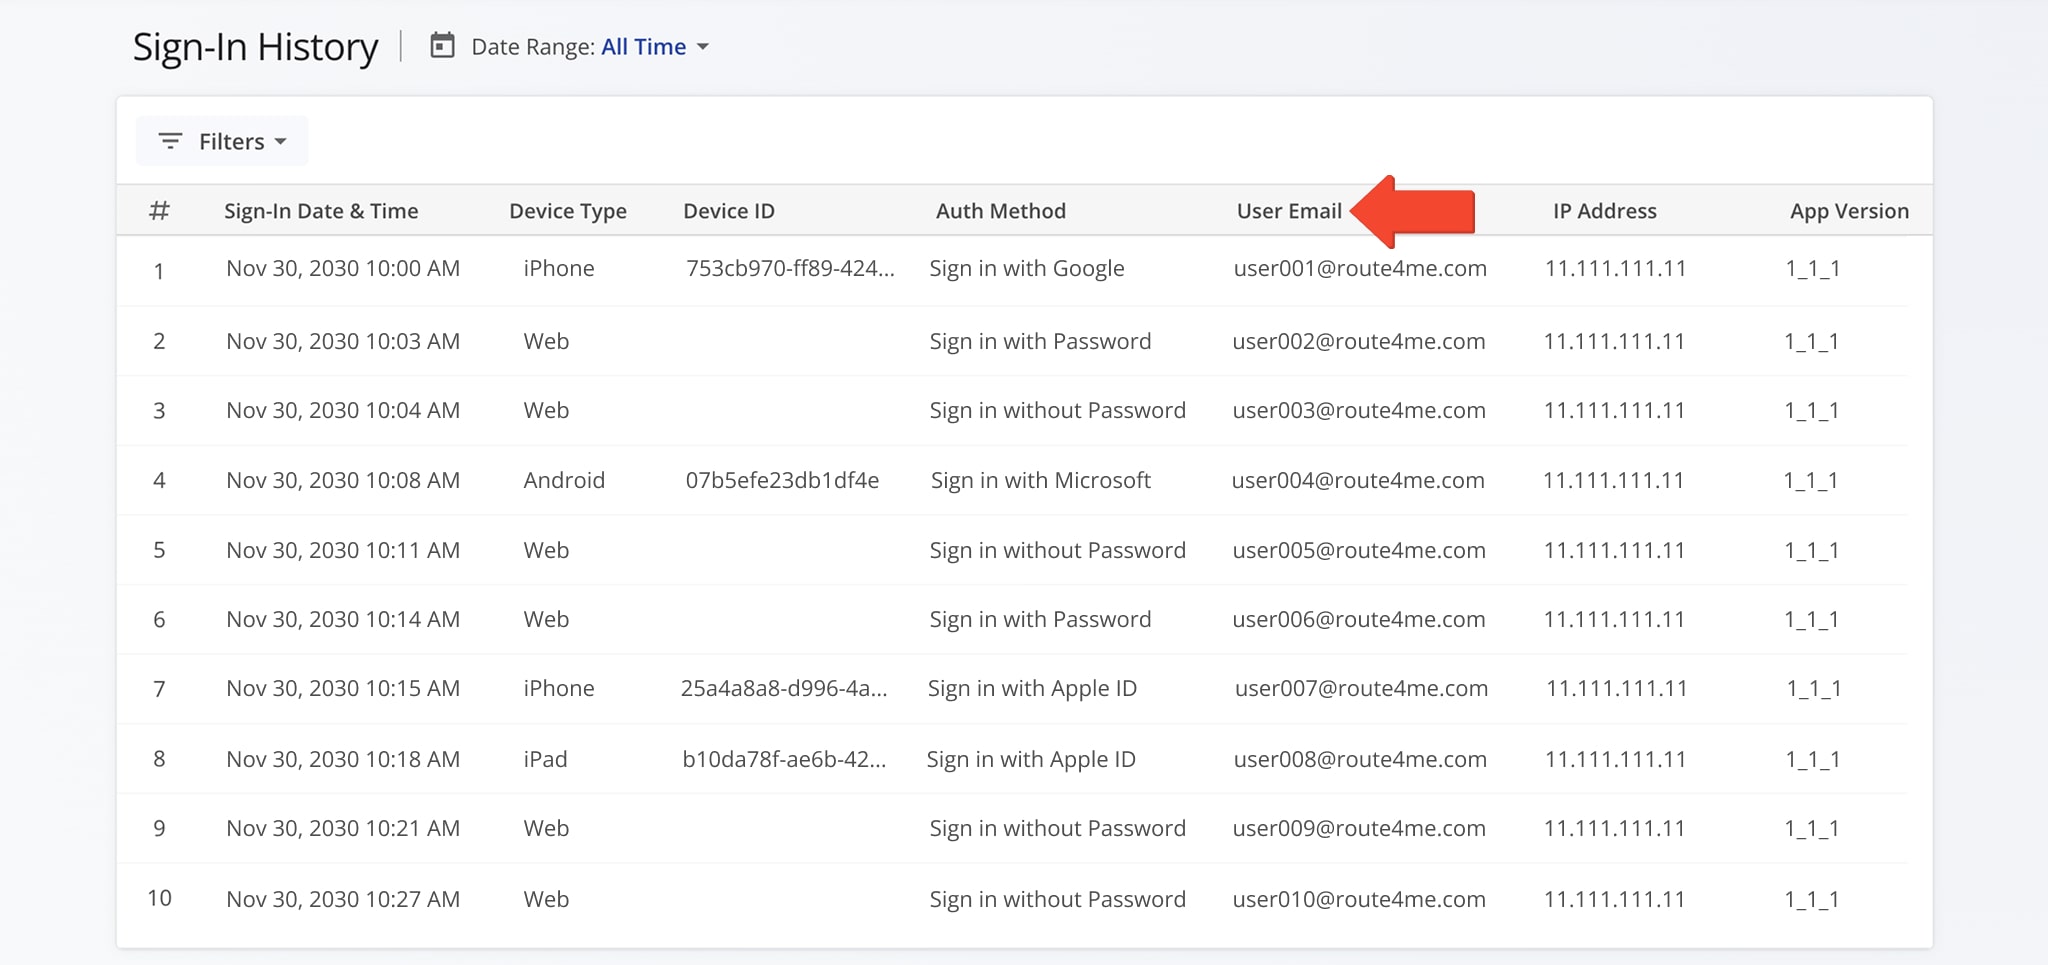Click the Sign-In History page title
This screenshot has width=2048, height=965.
coord(257,45)
